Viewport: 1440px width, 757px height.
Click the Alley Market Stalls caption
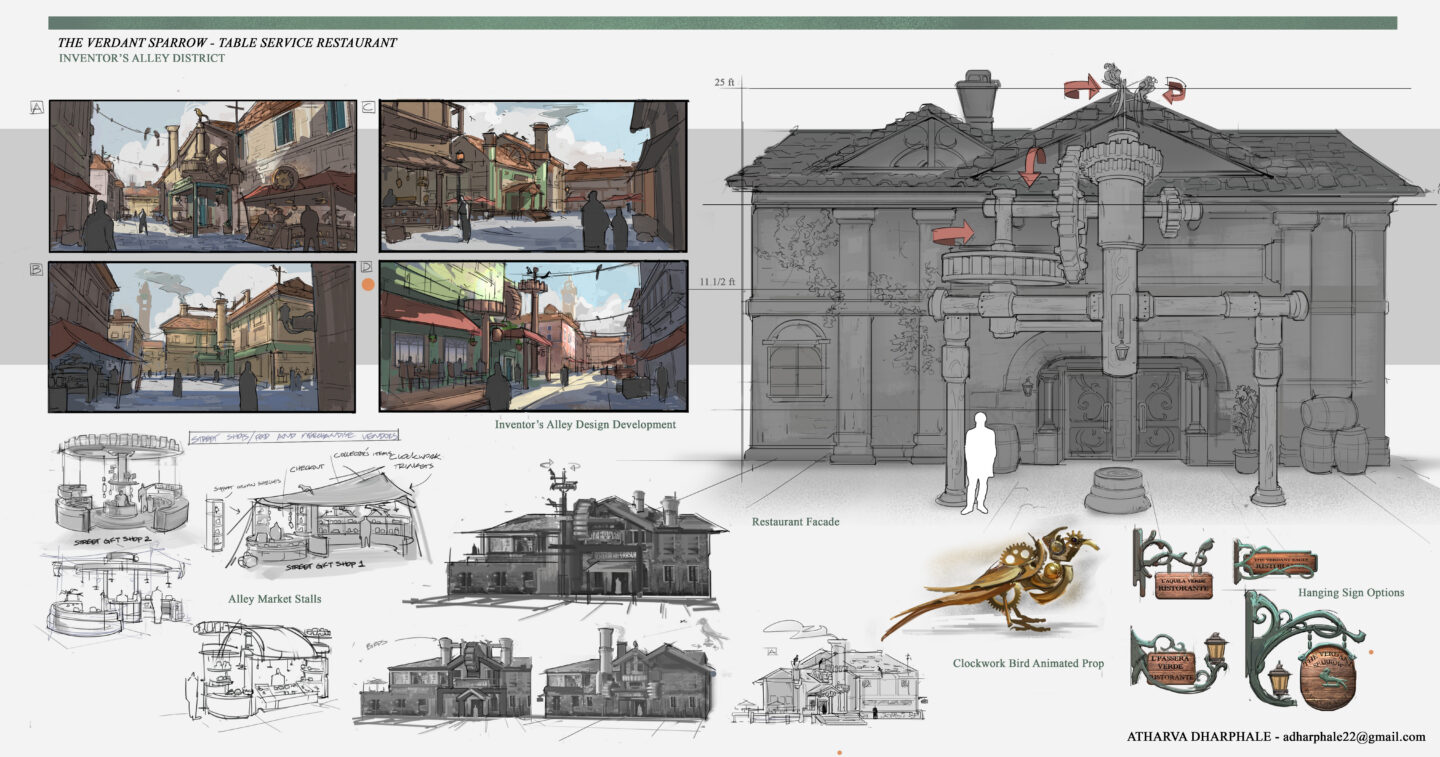[x=273, y=600]
